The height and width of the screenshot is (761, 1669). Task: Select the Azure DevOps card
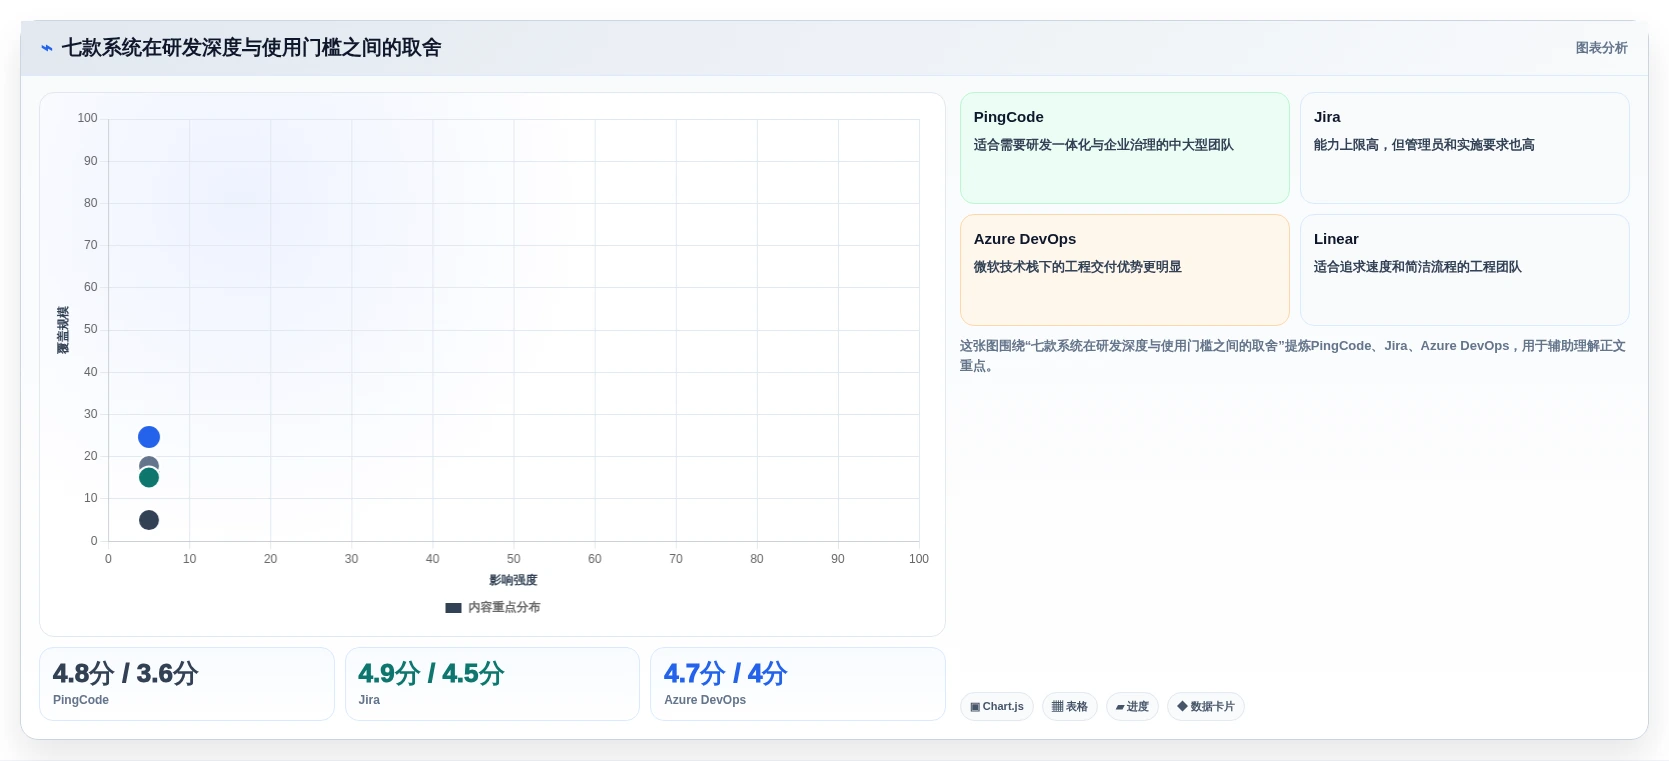point(1124,270)
